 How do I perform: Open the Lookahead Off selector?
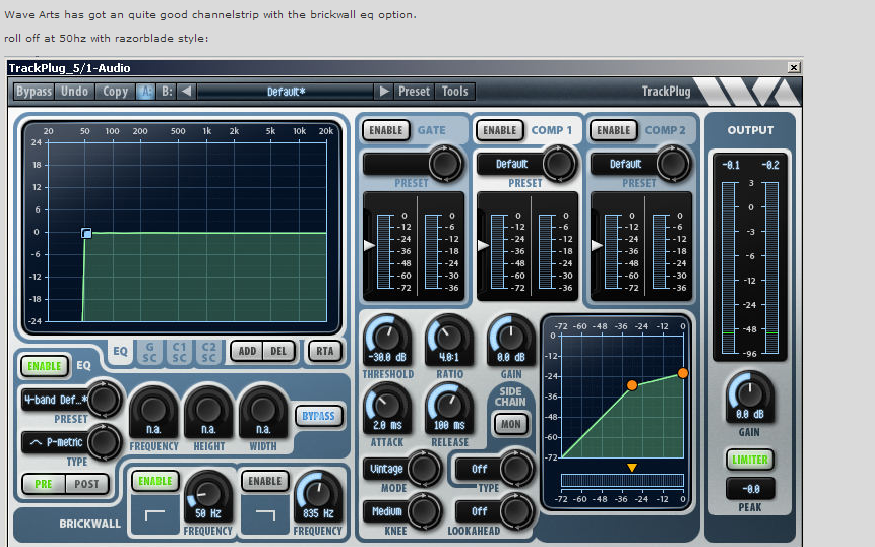pos(479,511)
